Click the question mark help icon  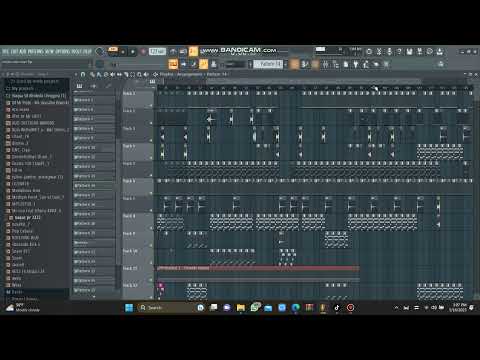pos(399,52)
